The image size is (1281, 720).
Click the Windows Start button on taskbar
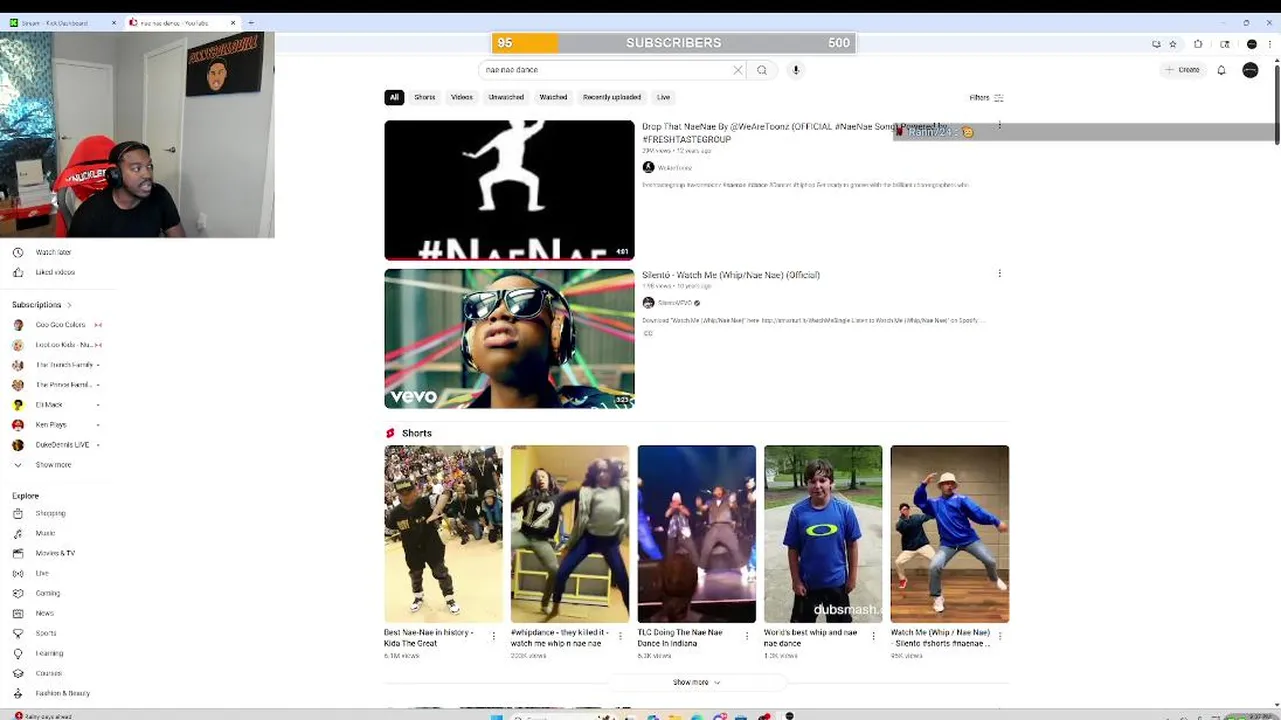[495, 716]
